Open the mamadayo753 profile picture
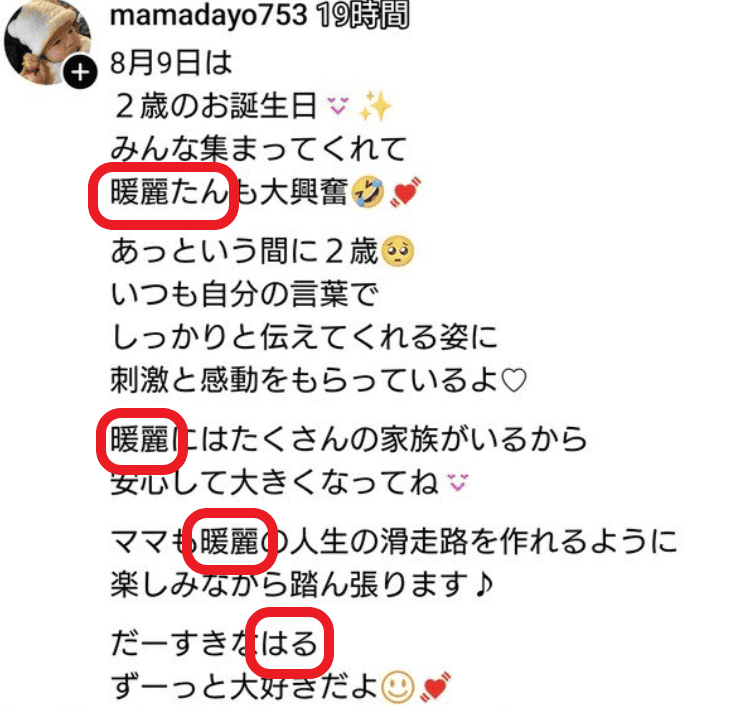The height and width of the screenshot is (707, 756). (48, 42)
